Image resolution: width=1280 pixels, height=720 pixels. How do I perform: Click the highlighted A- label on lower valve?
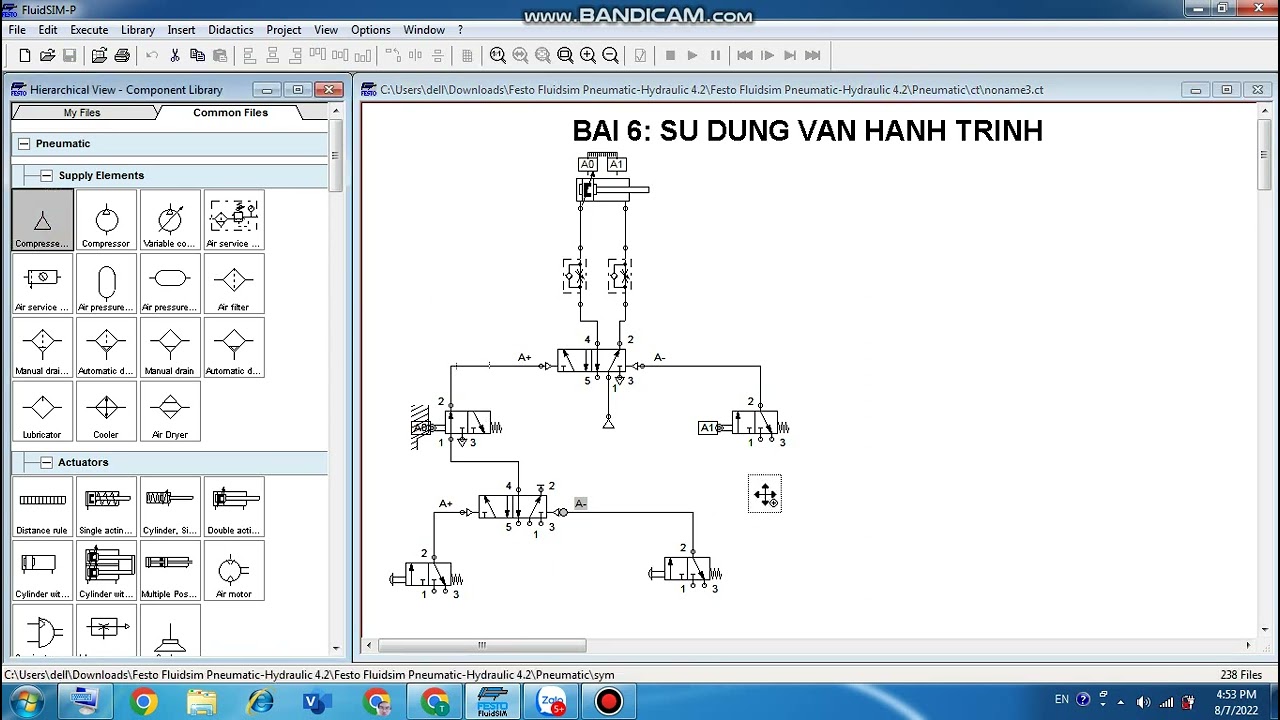pyautogui.click(x=580, y=503)
